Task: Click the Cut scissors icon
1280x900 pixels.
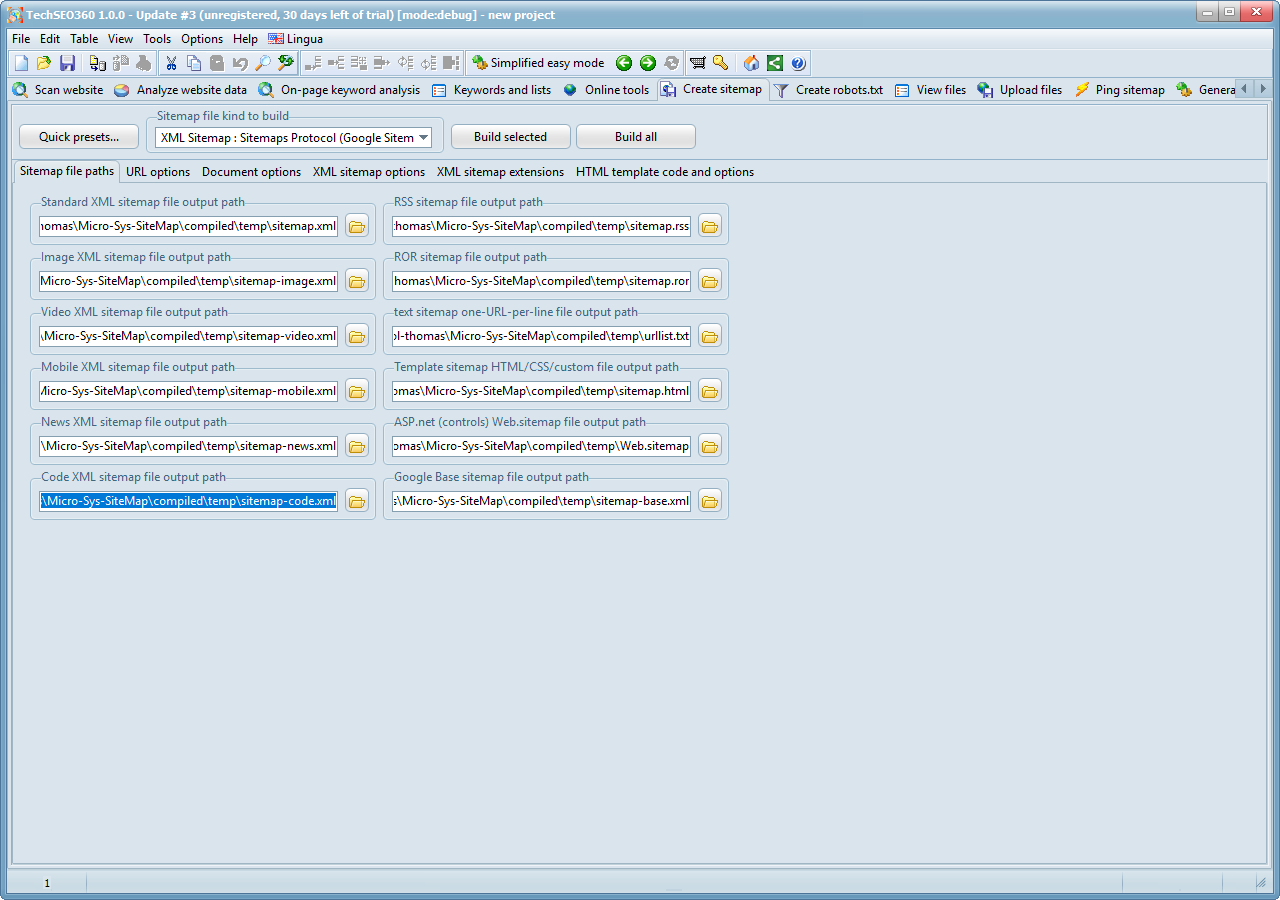Action: coord(171,63)
